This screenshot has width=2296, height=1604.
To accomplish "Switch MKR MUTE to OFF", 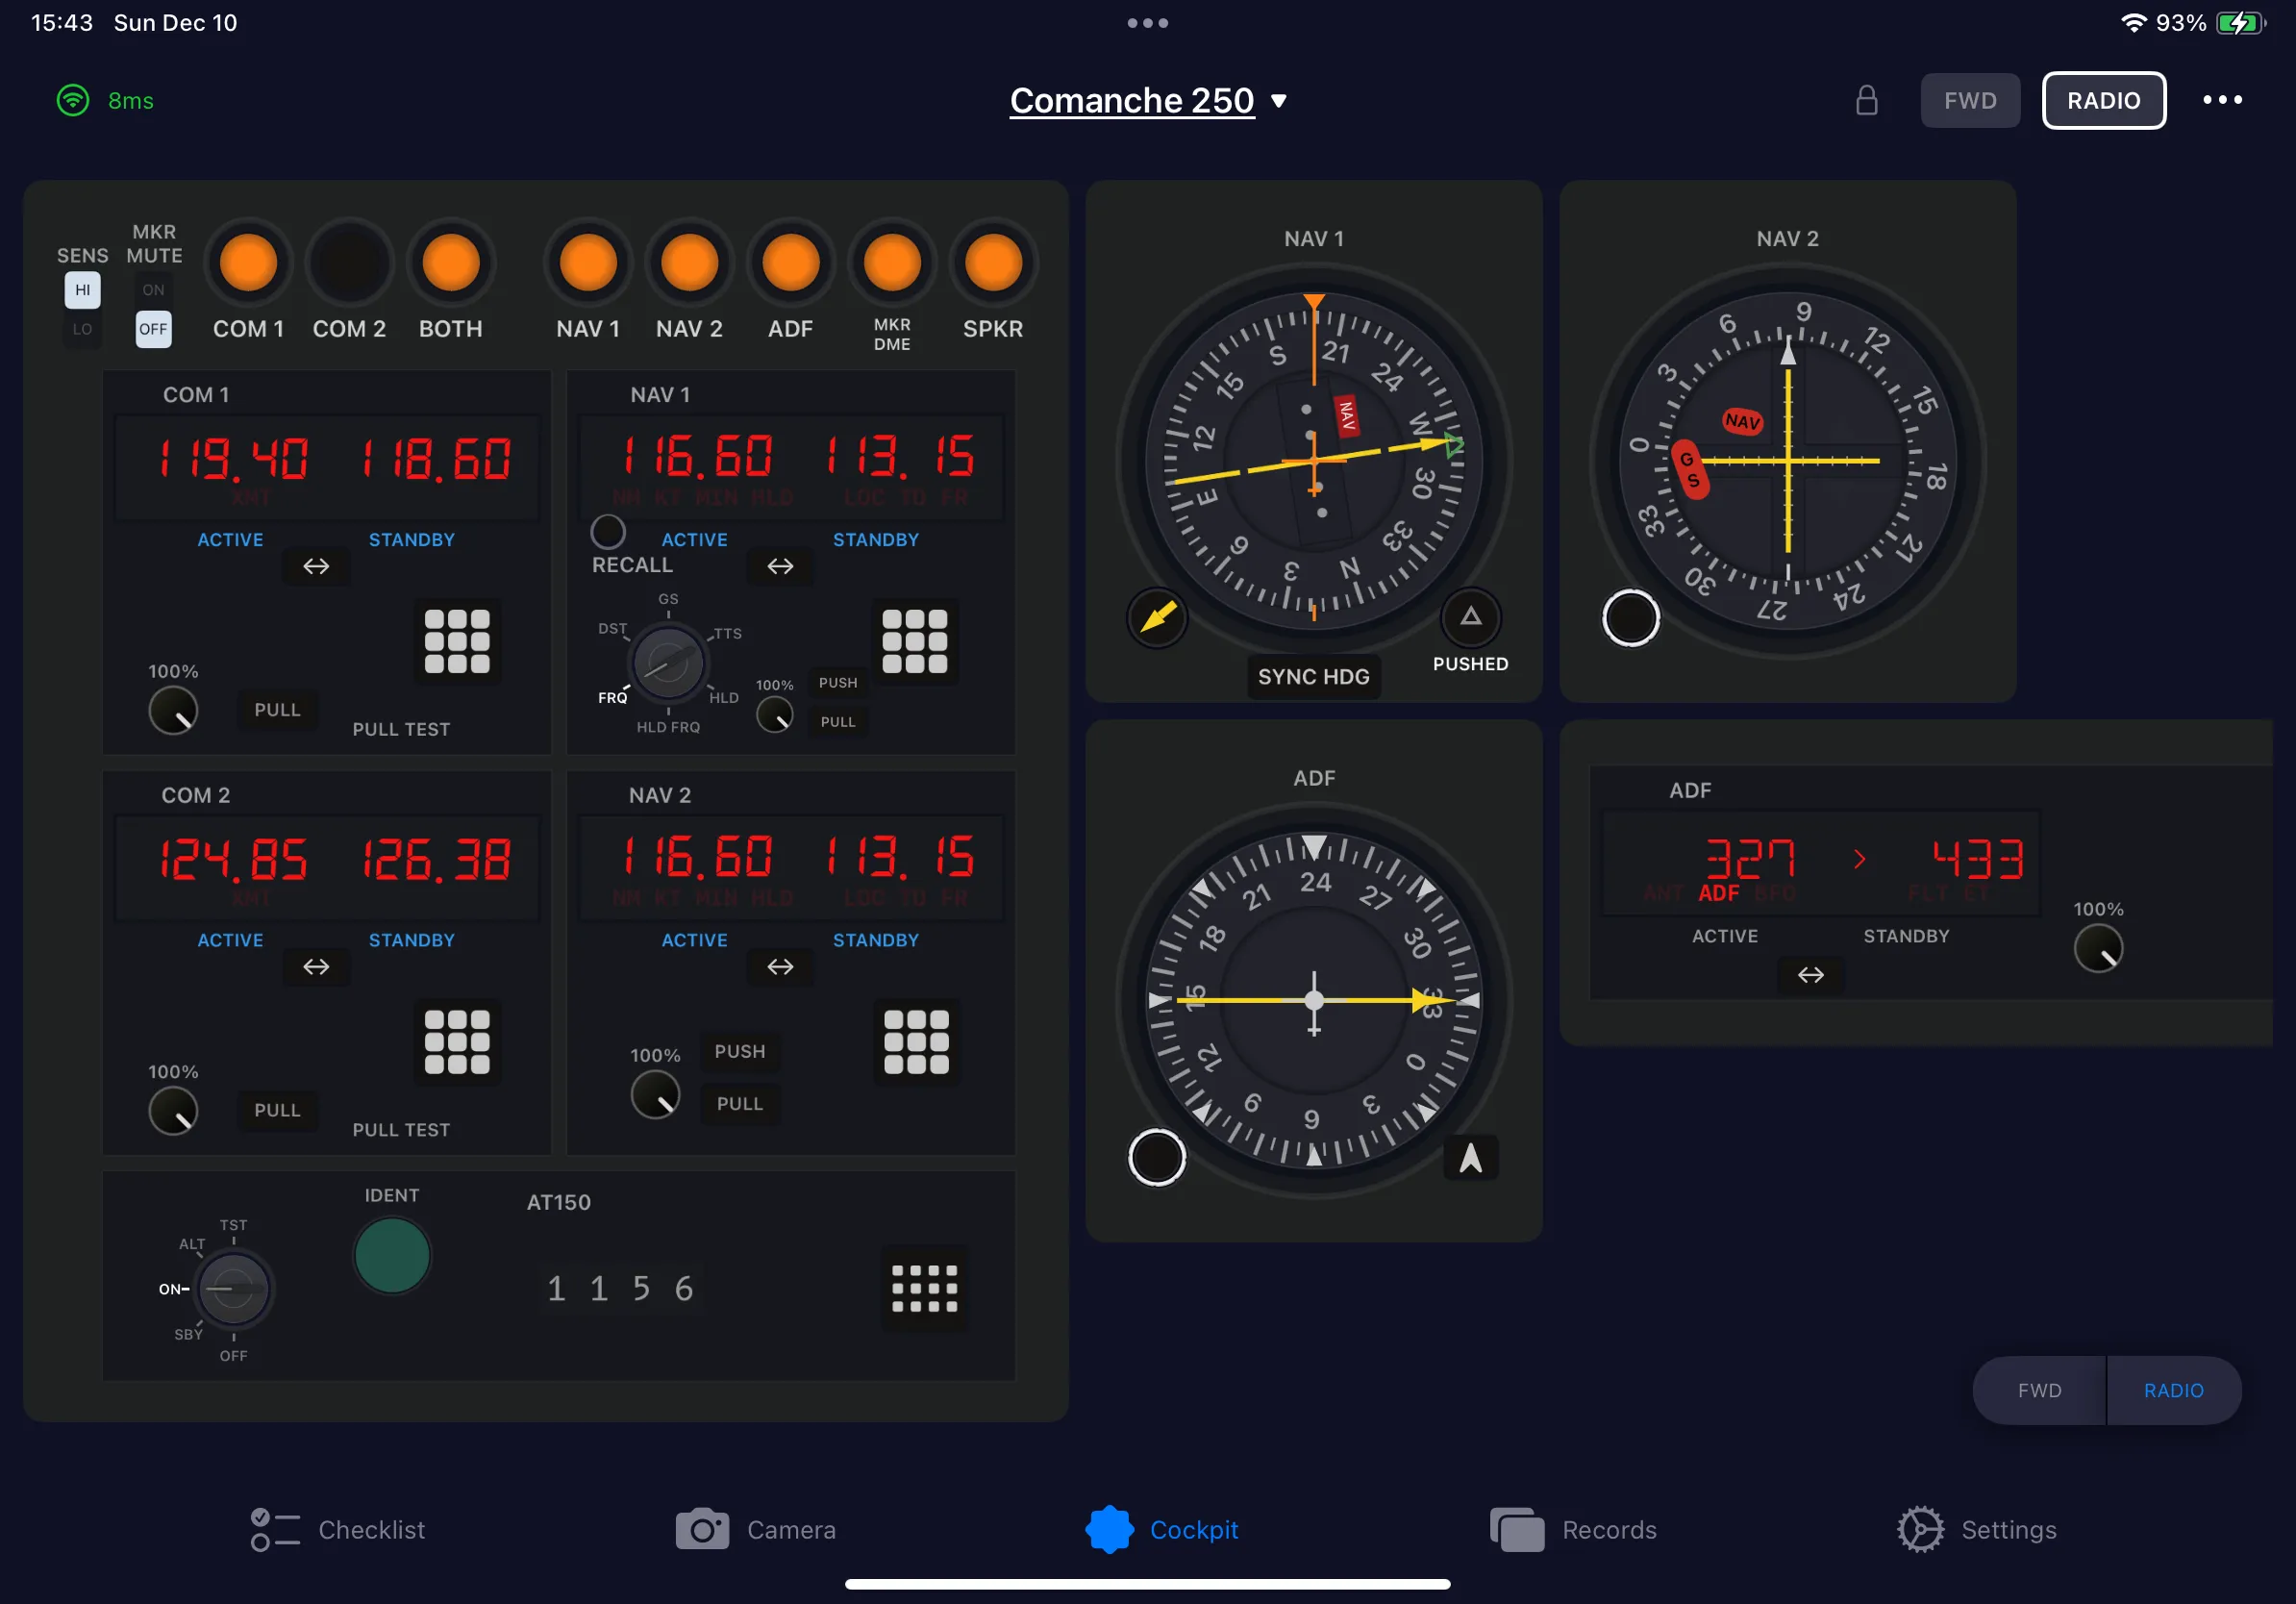I will point(153,329).
